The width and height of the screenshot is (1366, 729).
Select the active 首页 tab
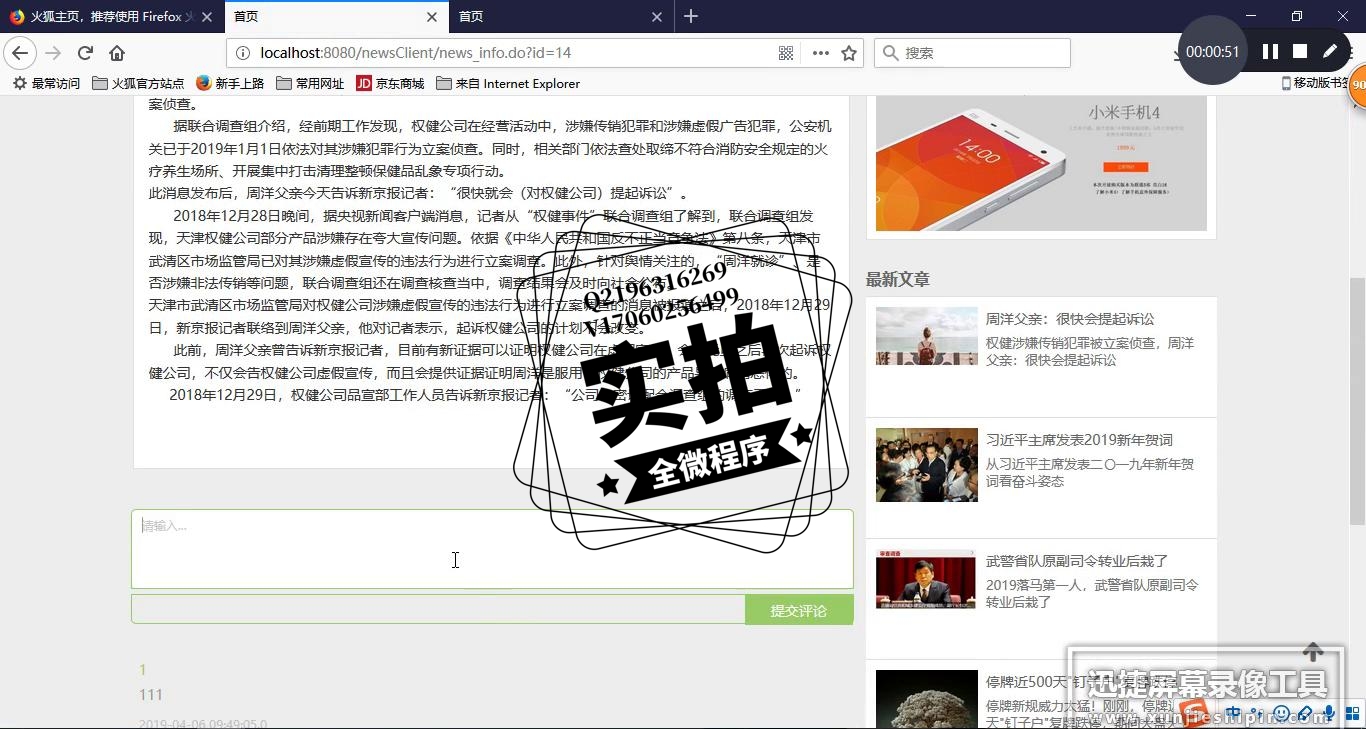(x=337, y=17)
